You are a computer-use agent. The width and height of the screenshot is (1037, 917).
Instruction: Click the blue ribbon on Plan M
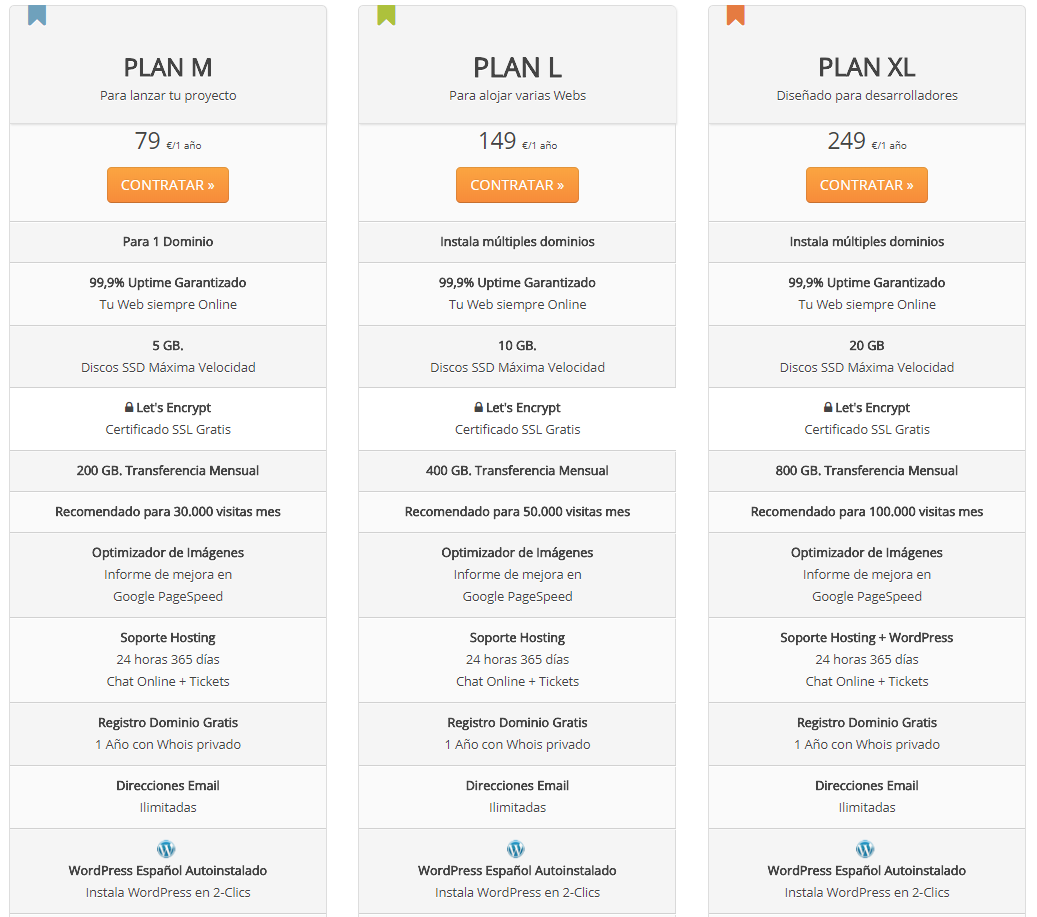37,15
